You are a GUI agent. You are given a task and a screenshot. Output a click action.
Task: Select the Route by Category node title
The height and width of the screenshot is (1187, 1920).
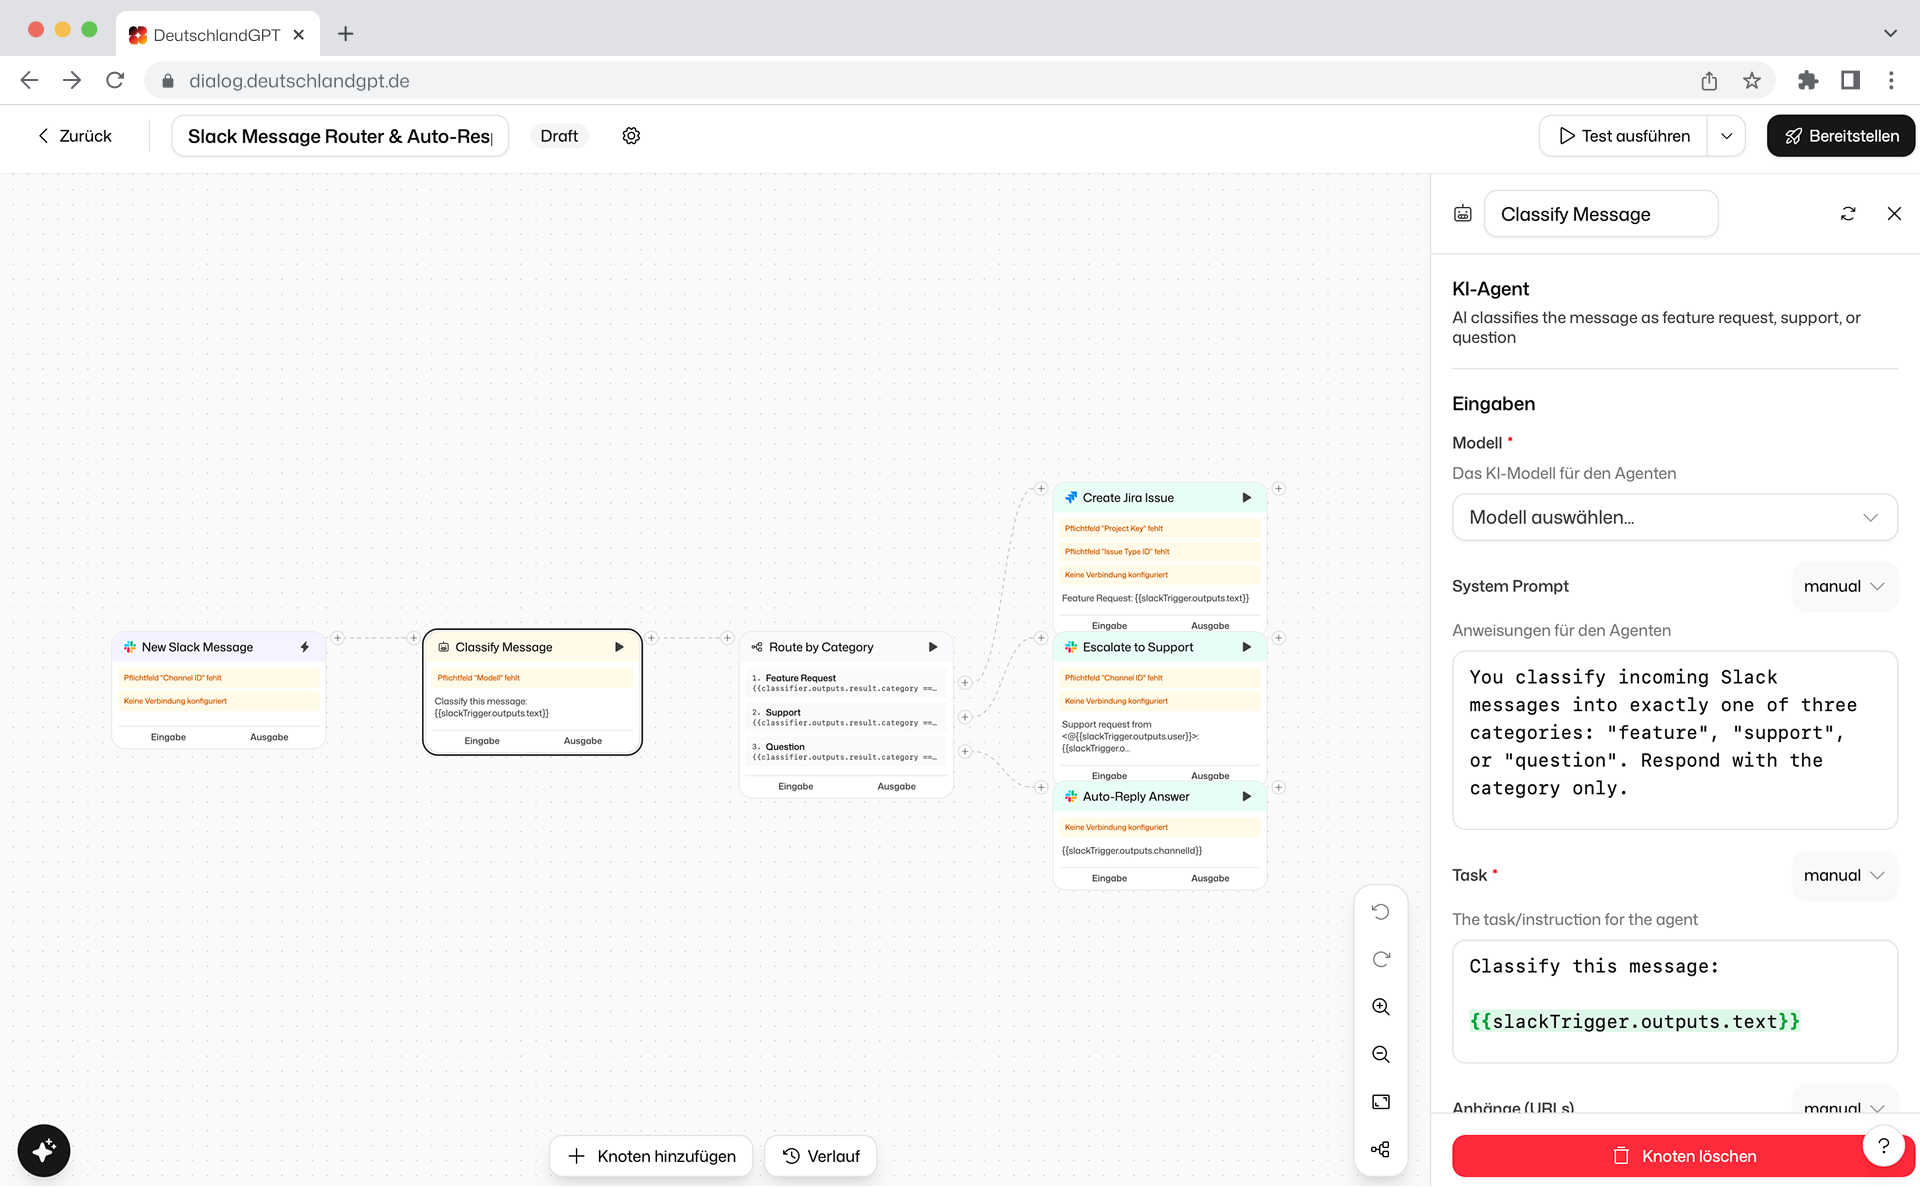[821, 647]
